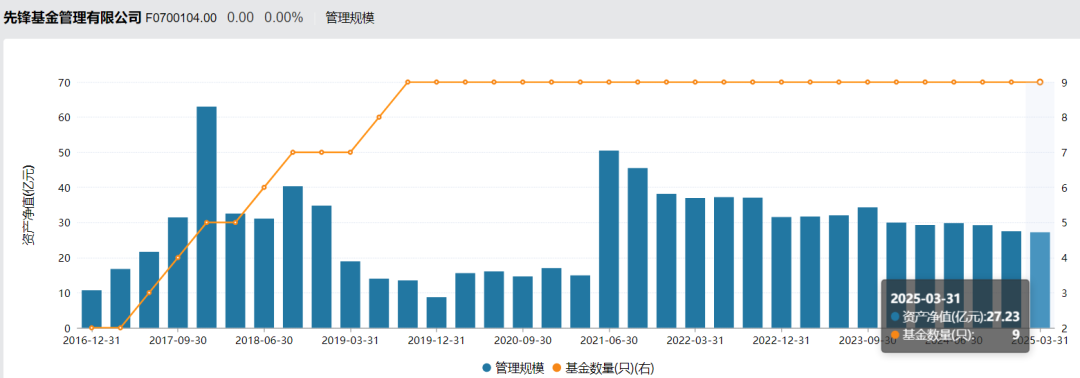Select the highlighted 2025-03-31 bar
This screenshot has height=378, width=1080.
click(1040, 280)
